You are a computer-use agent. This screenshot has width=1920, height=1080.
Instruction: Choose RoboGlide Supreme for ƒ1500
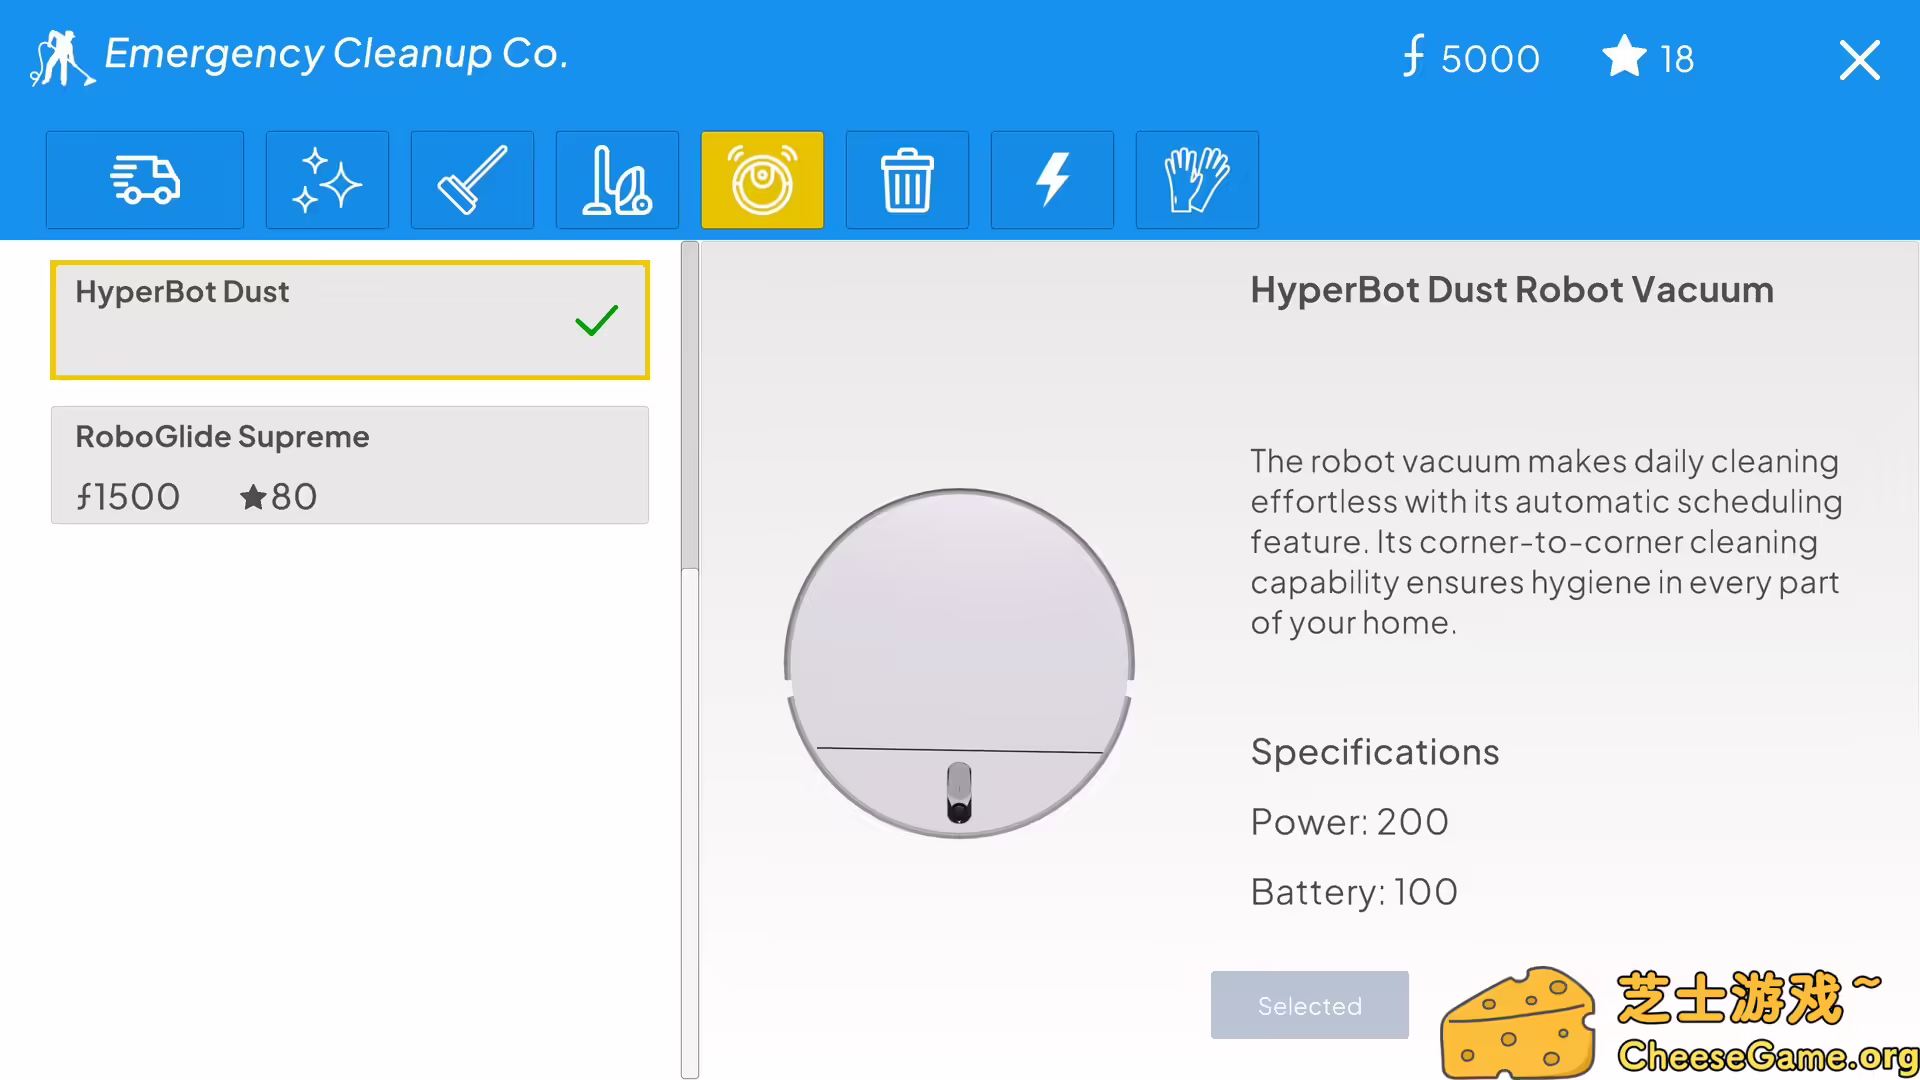click(x=350, y=465)
